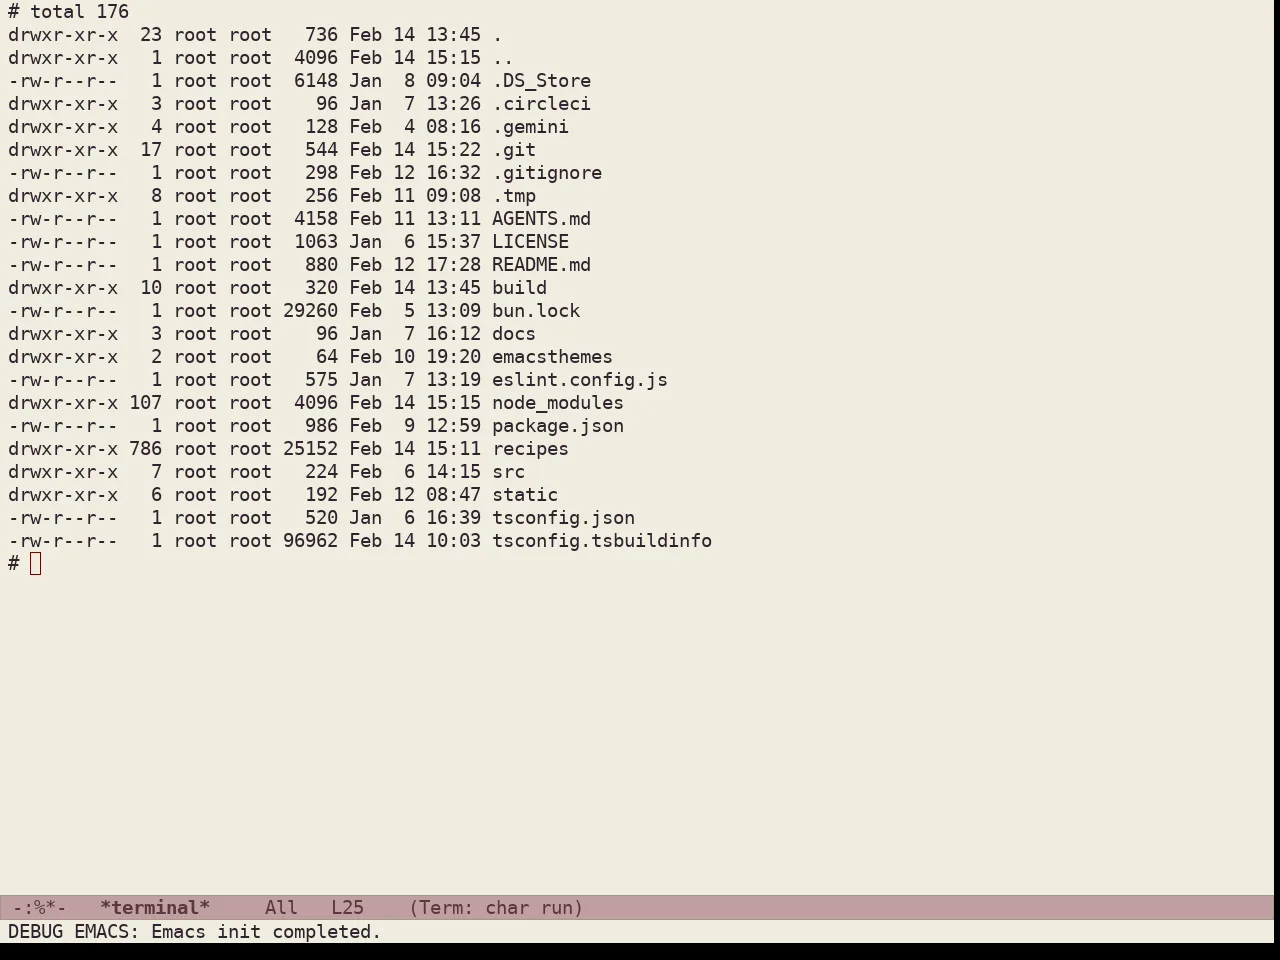Select the .gemini directory entry
Image resolution: width=1280 pixels, height=960 pixels.
pos(530,127)
